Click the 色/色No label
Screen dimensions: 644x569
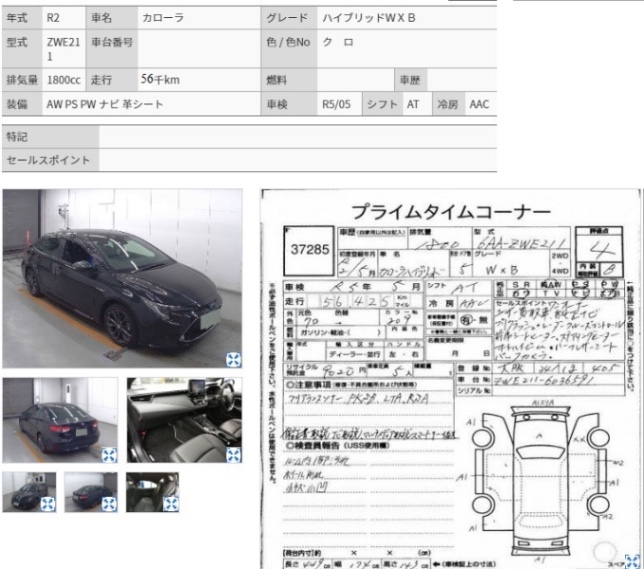288,42
